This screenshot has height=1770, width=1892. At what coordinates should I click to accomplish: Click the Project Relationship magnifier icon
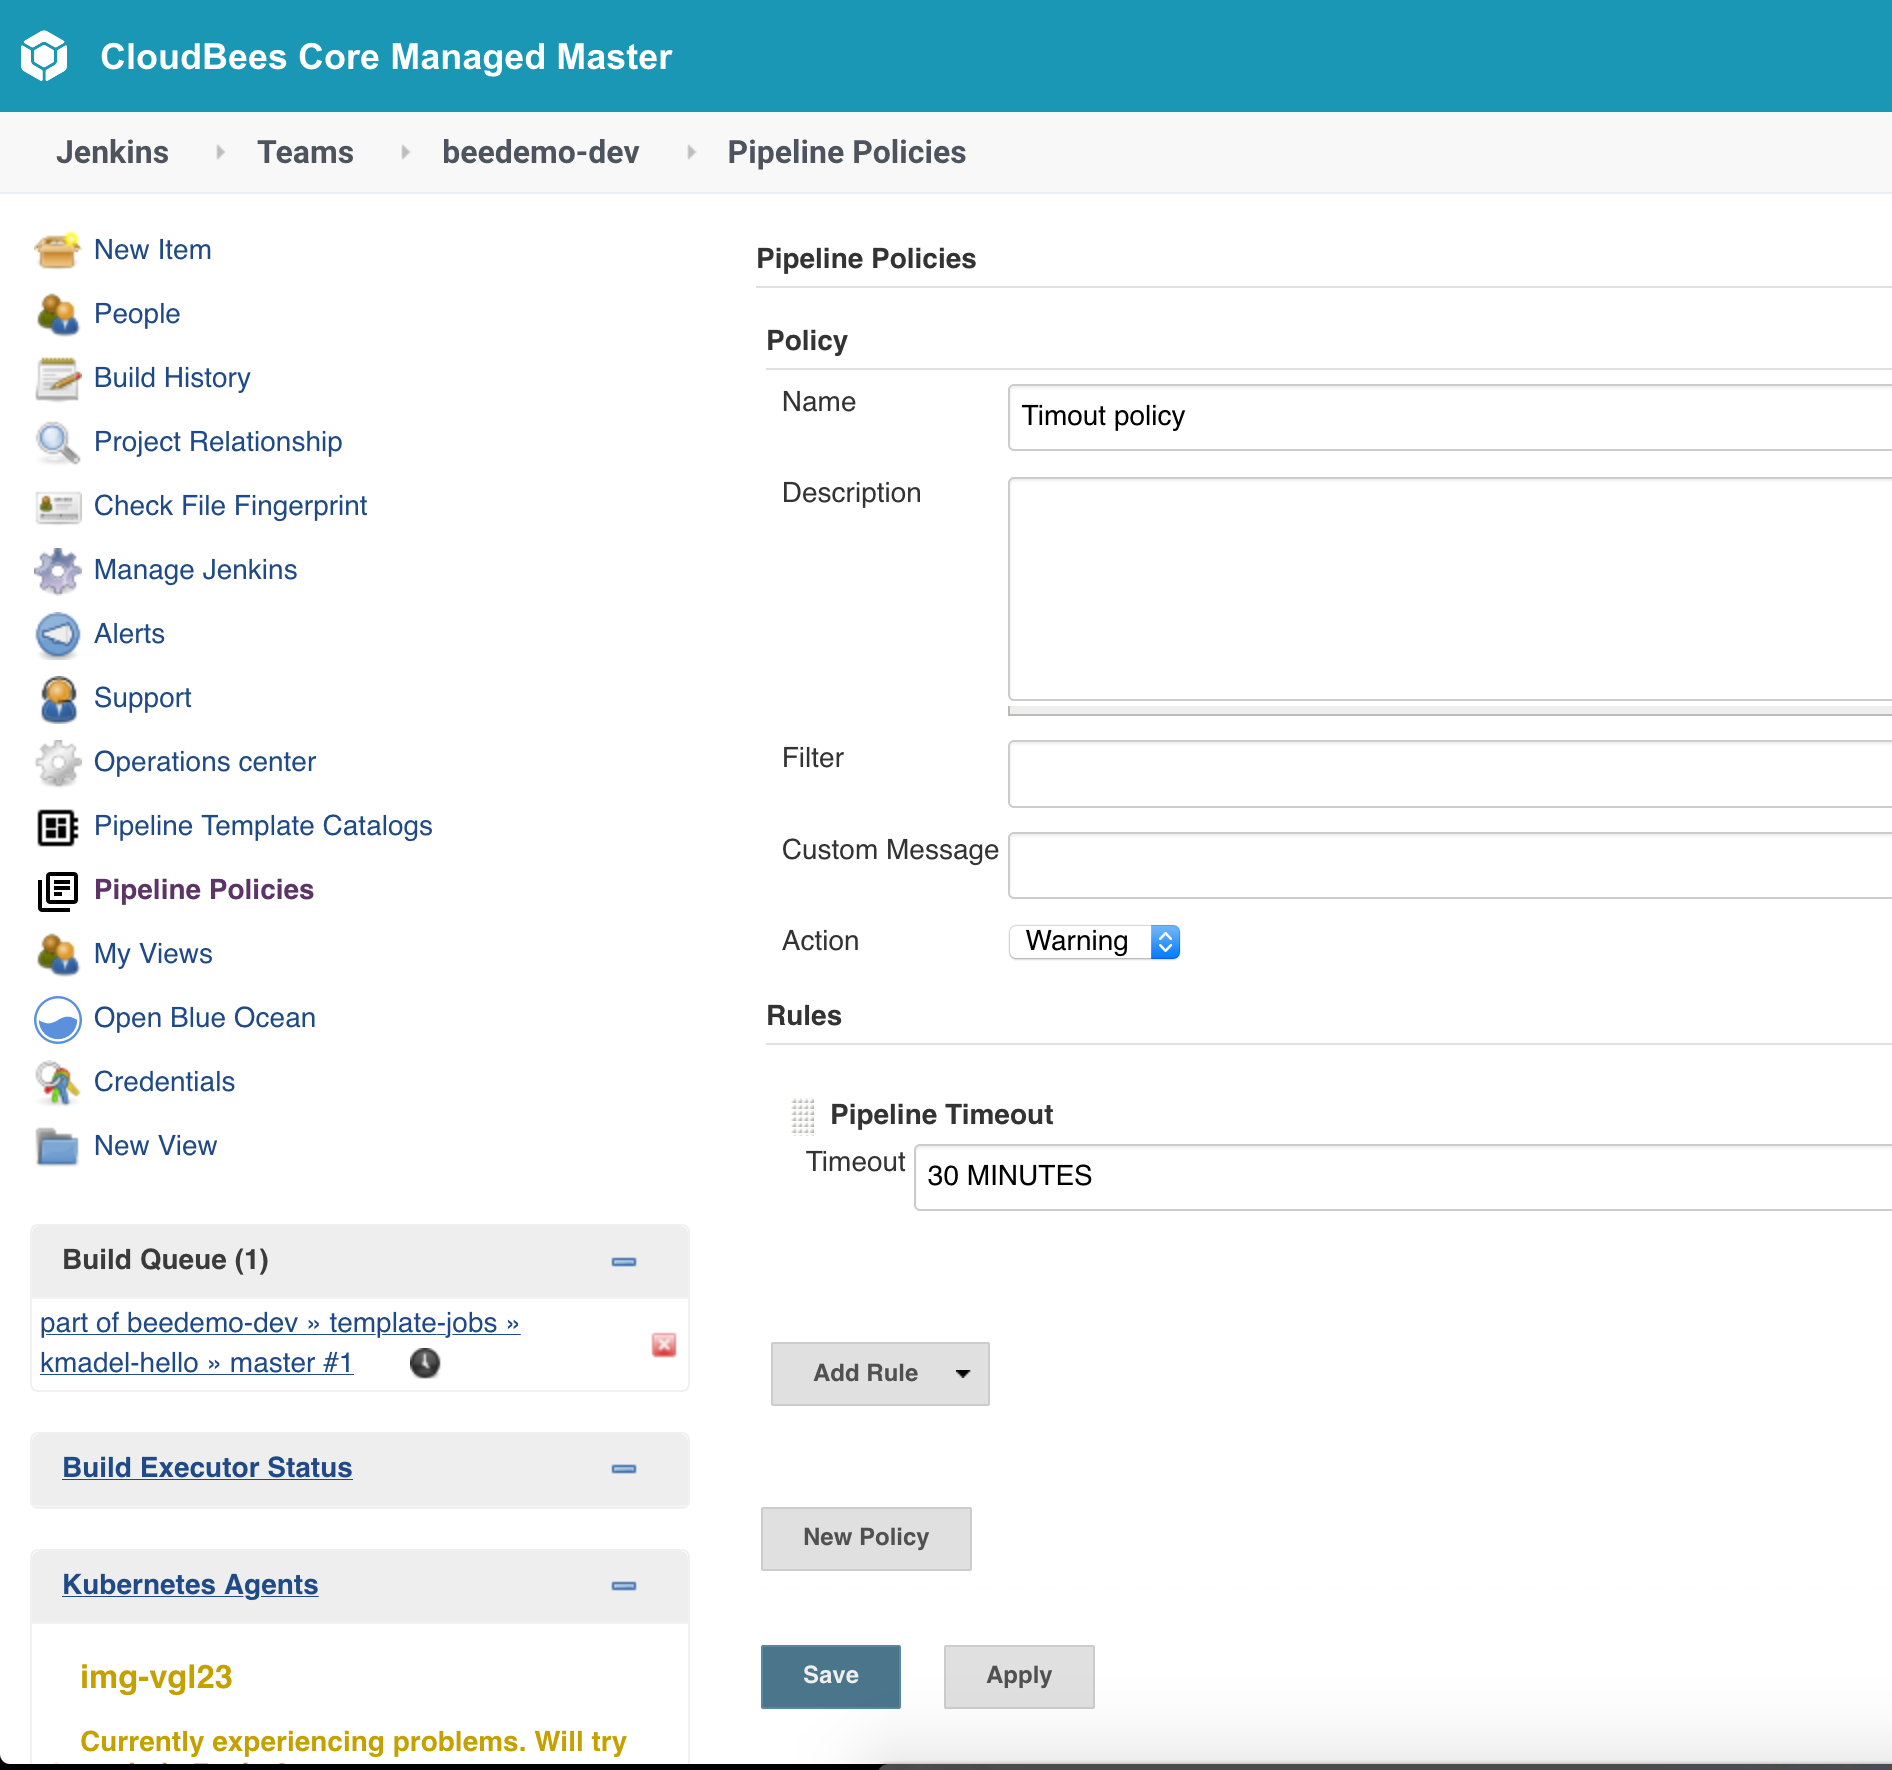point(57,442)
